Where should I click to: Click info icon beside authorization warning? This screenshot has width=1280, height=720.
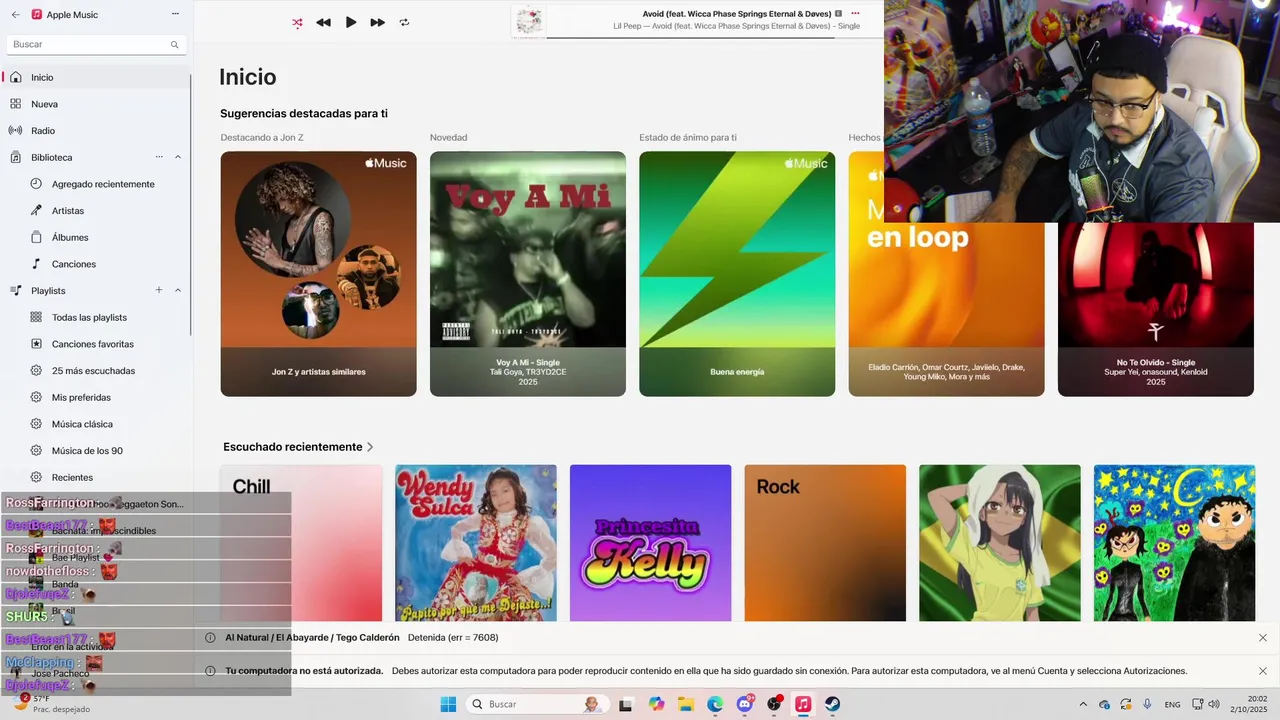[210, 671]
